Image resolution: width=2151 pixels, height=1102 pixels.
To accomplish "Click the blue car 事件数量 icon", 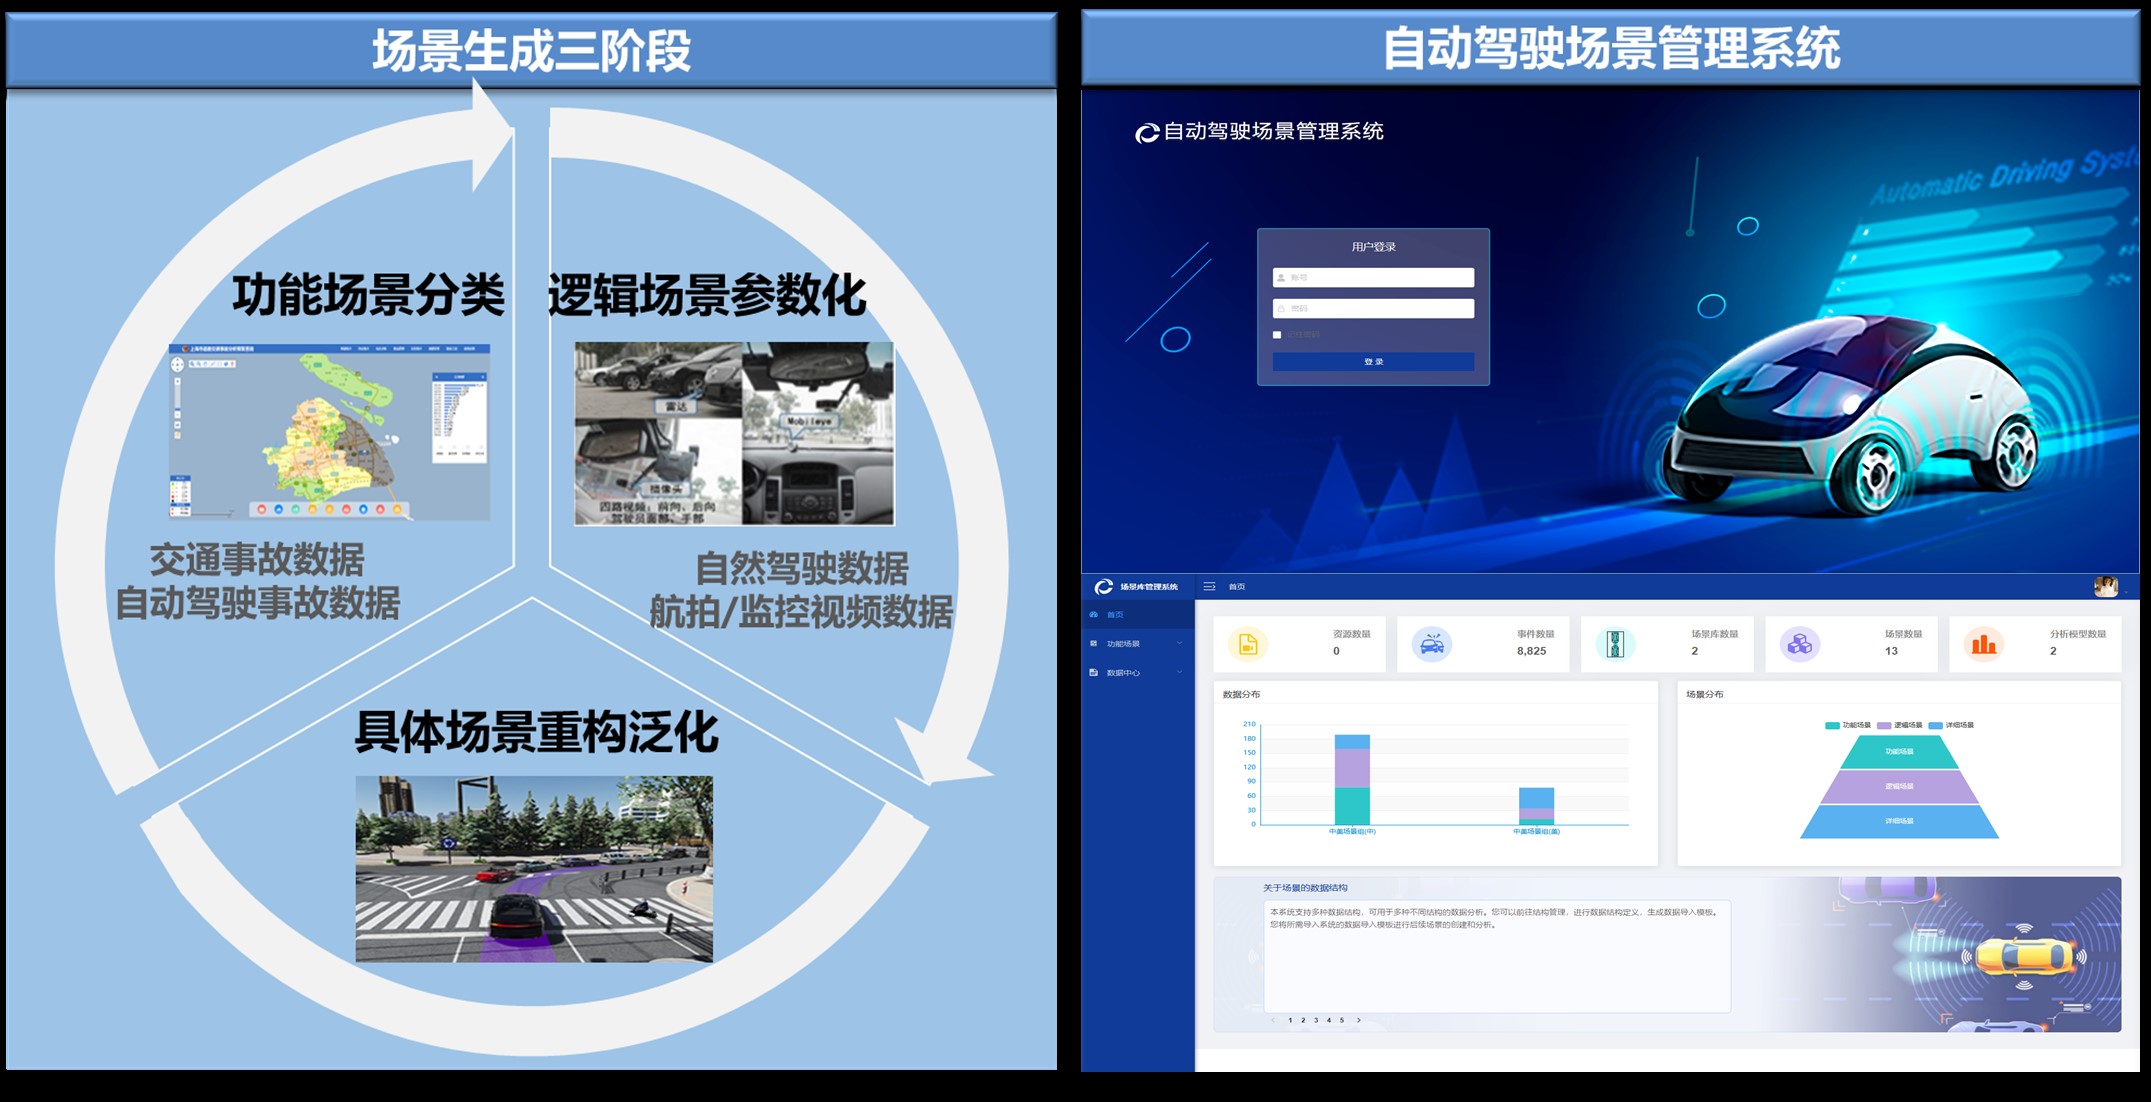I will pos(1432,645).
